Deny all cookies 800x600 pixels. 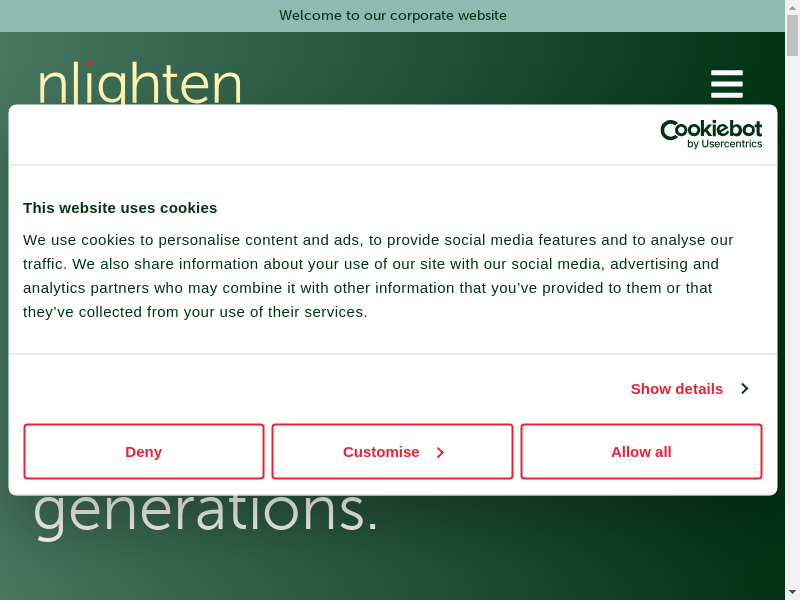click(x=144, y=452)
